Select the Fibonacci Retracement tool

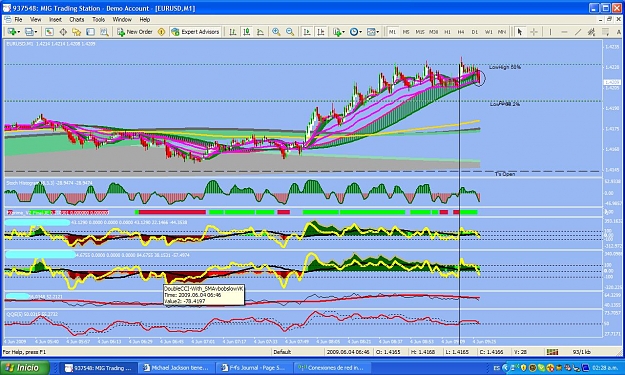coord(605,32)
